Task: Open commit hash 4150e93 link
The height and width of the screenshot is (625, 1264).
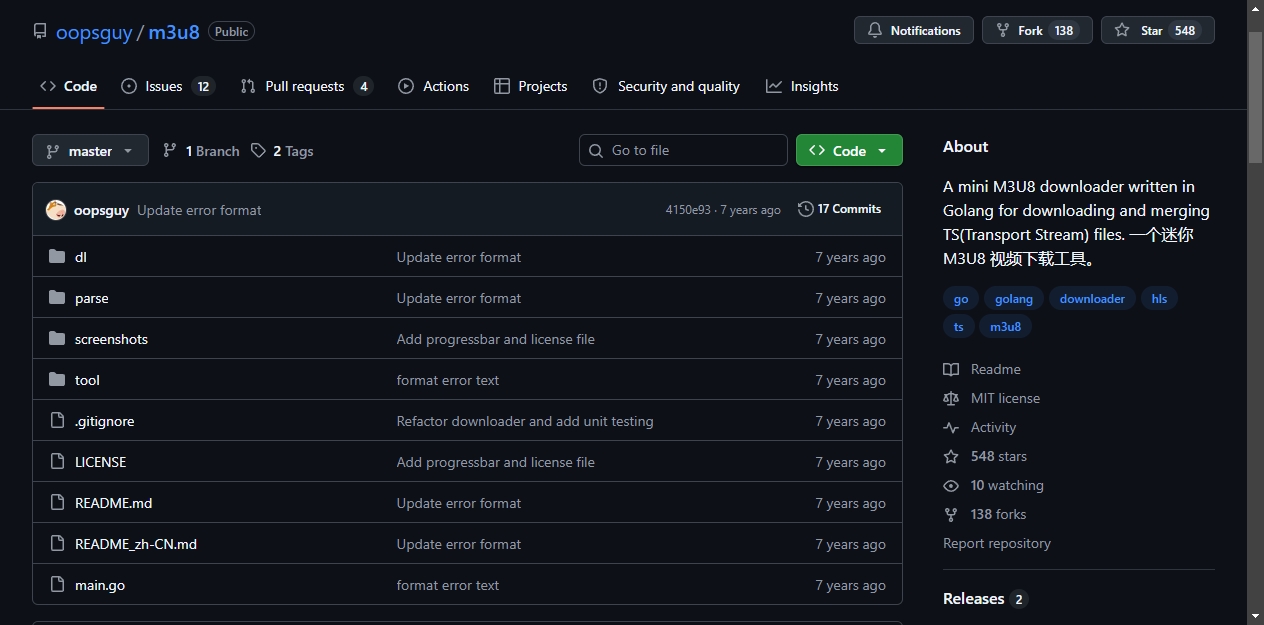Action: 688,210
